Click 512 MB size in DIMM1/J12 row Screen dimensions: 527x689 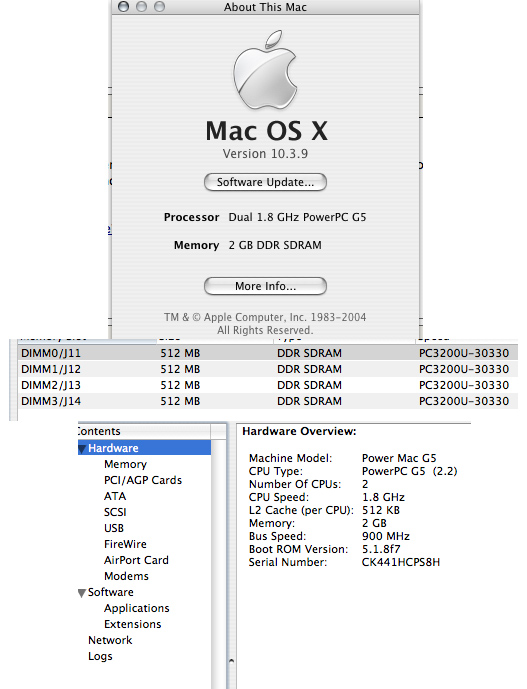(x=180, y=369)
